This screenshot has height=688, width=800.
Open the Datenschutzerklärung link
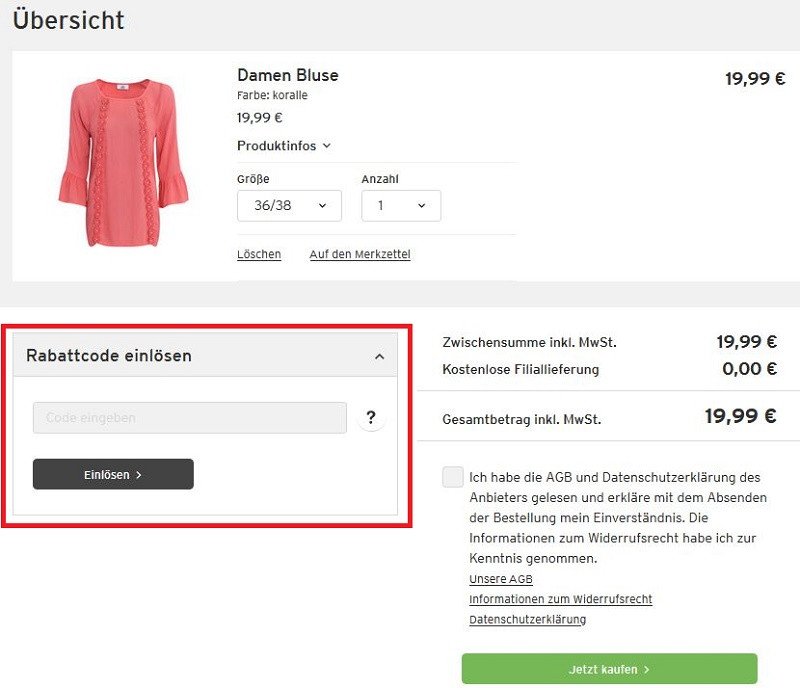[527, 620]
